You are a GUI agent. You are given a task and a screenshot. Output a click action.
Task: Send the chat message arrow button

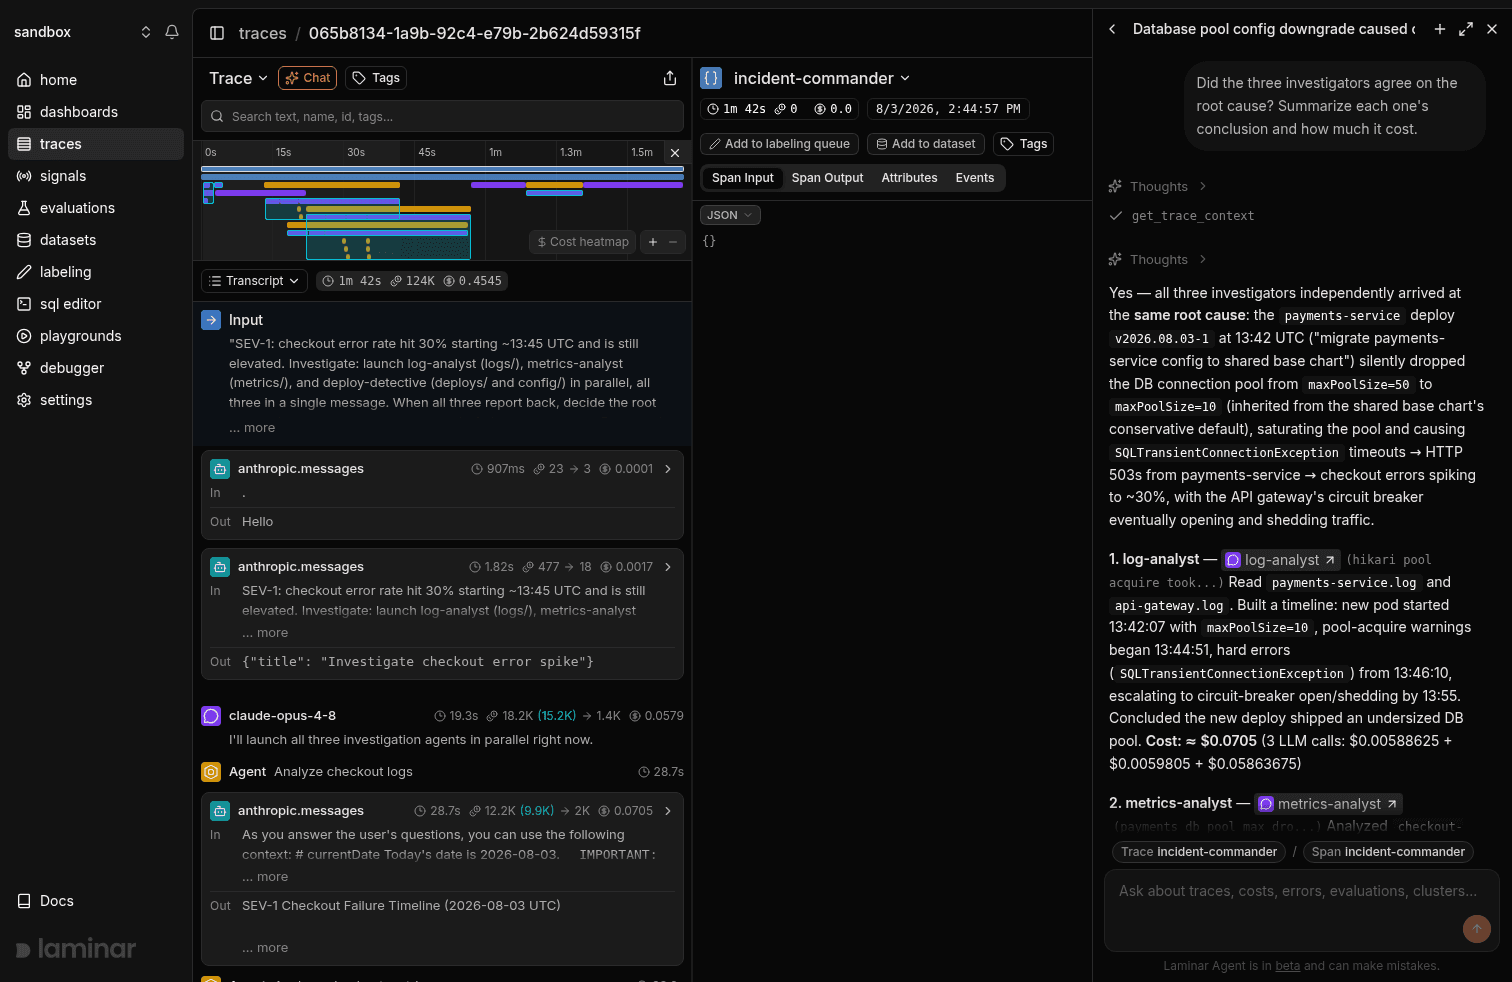point(1477,929)
